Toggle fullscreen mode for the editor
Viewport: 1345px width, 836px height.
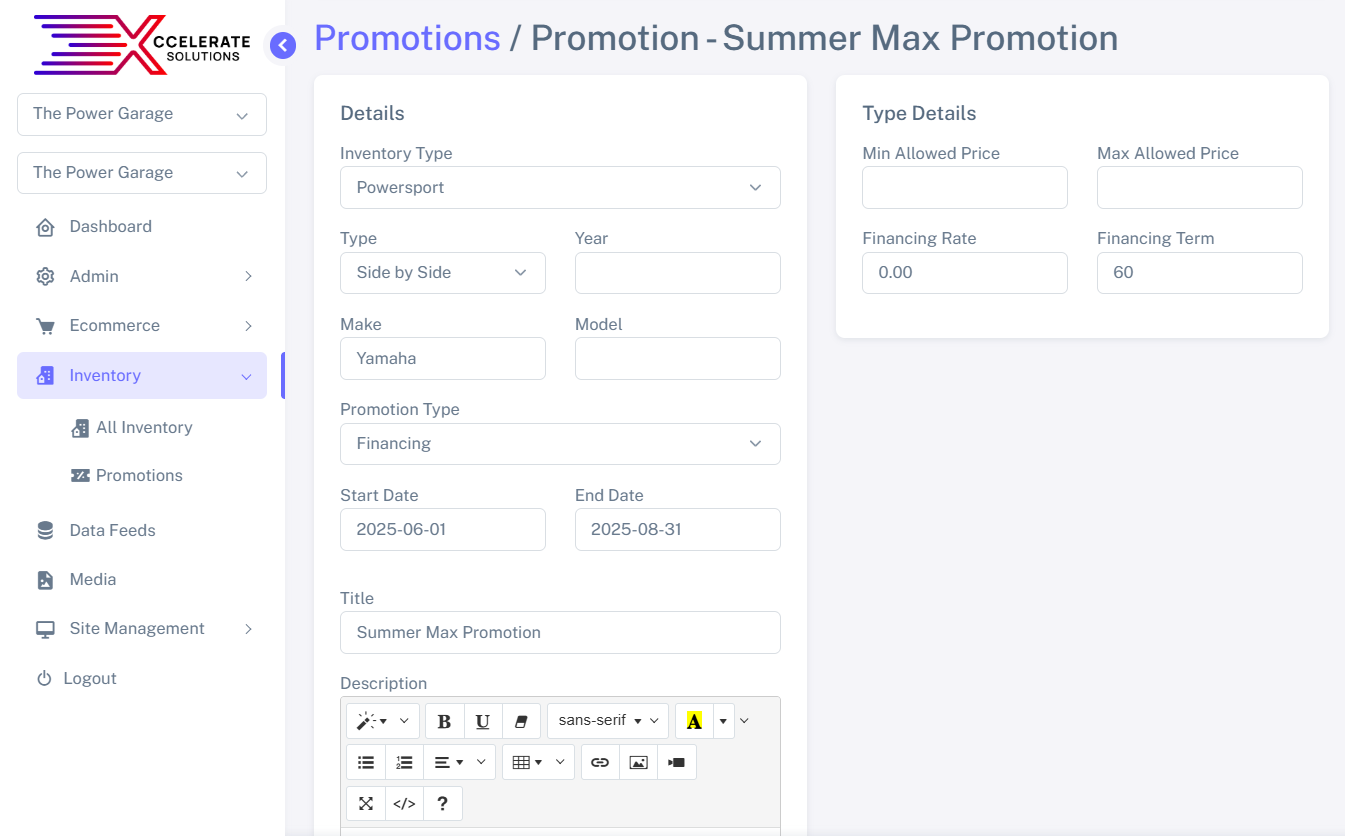click(x=366, y=803)
